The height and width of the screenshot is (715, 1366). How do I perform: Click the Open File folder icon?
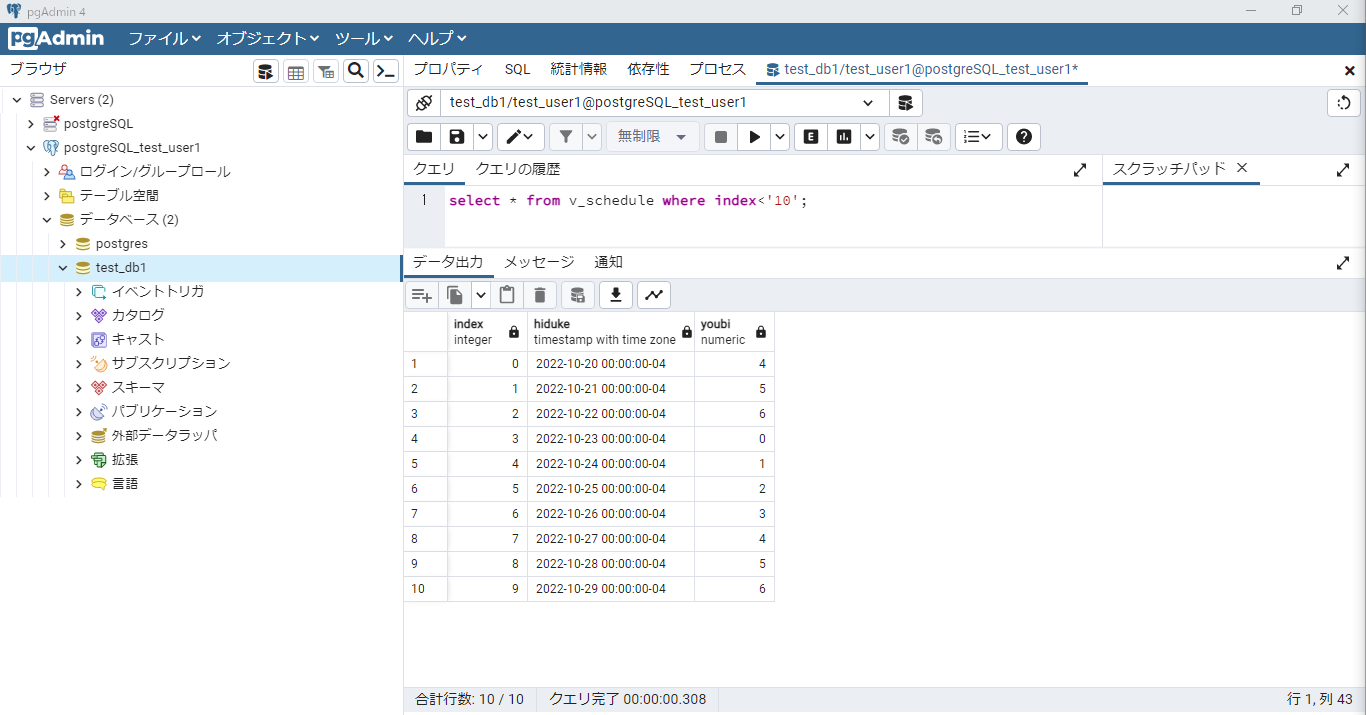[x=424, y=137]
